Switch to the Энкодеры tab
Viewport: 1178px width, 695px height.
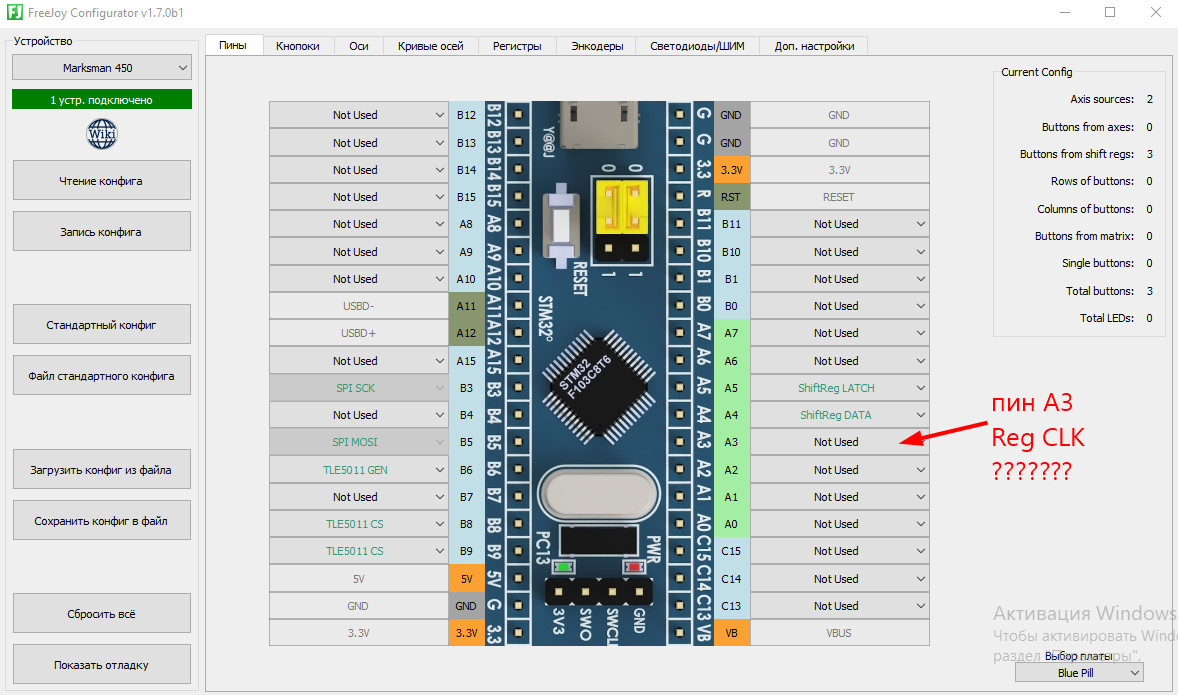597,46
